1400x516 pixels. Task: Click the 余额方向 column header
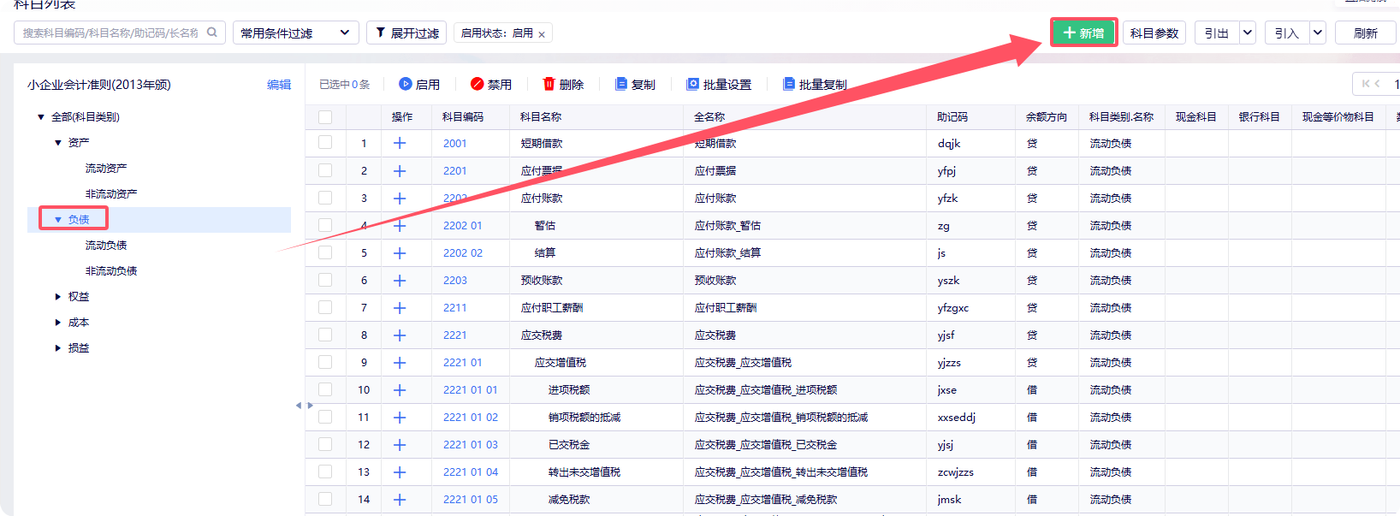1046,117
